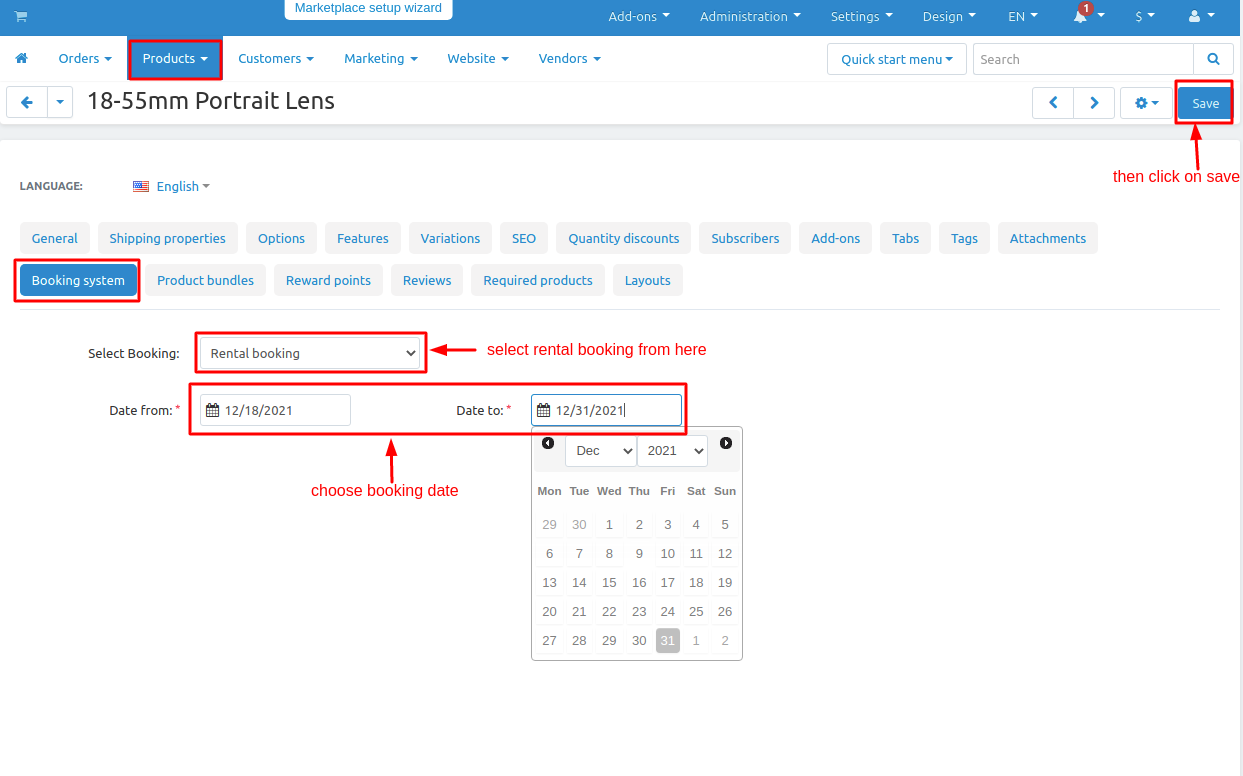Open the Marketing menu
The width and height of the screenshot is (1243, 776).
click(381, 59)
